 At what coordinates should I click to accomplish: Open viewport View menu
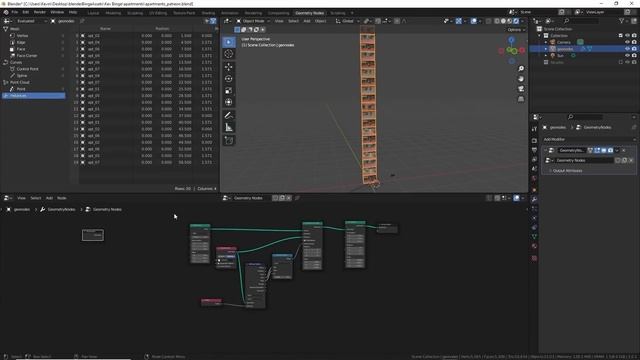(279, 21)
